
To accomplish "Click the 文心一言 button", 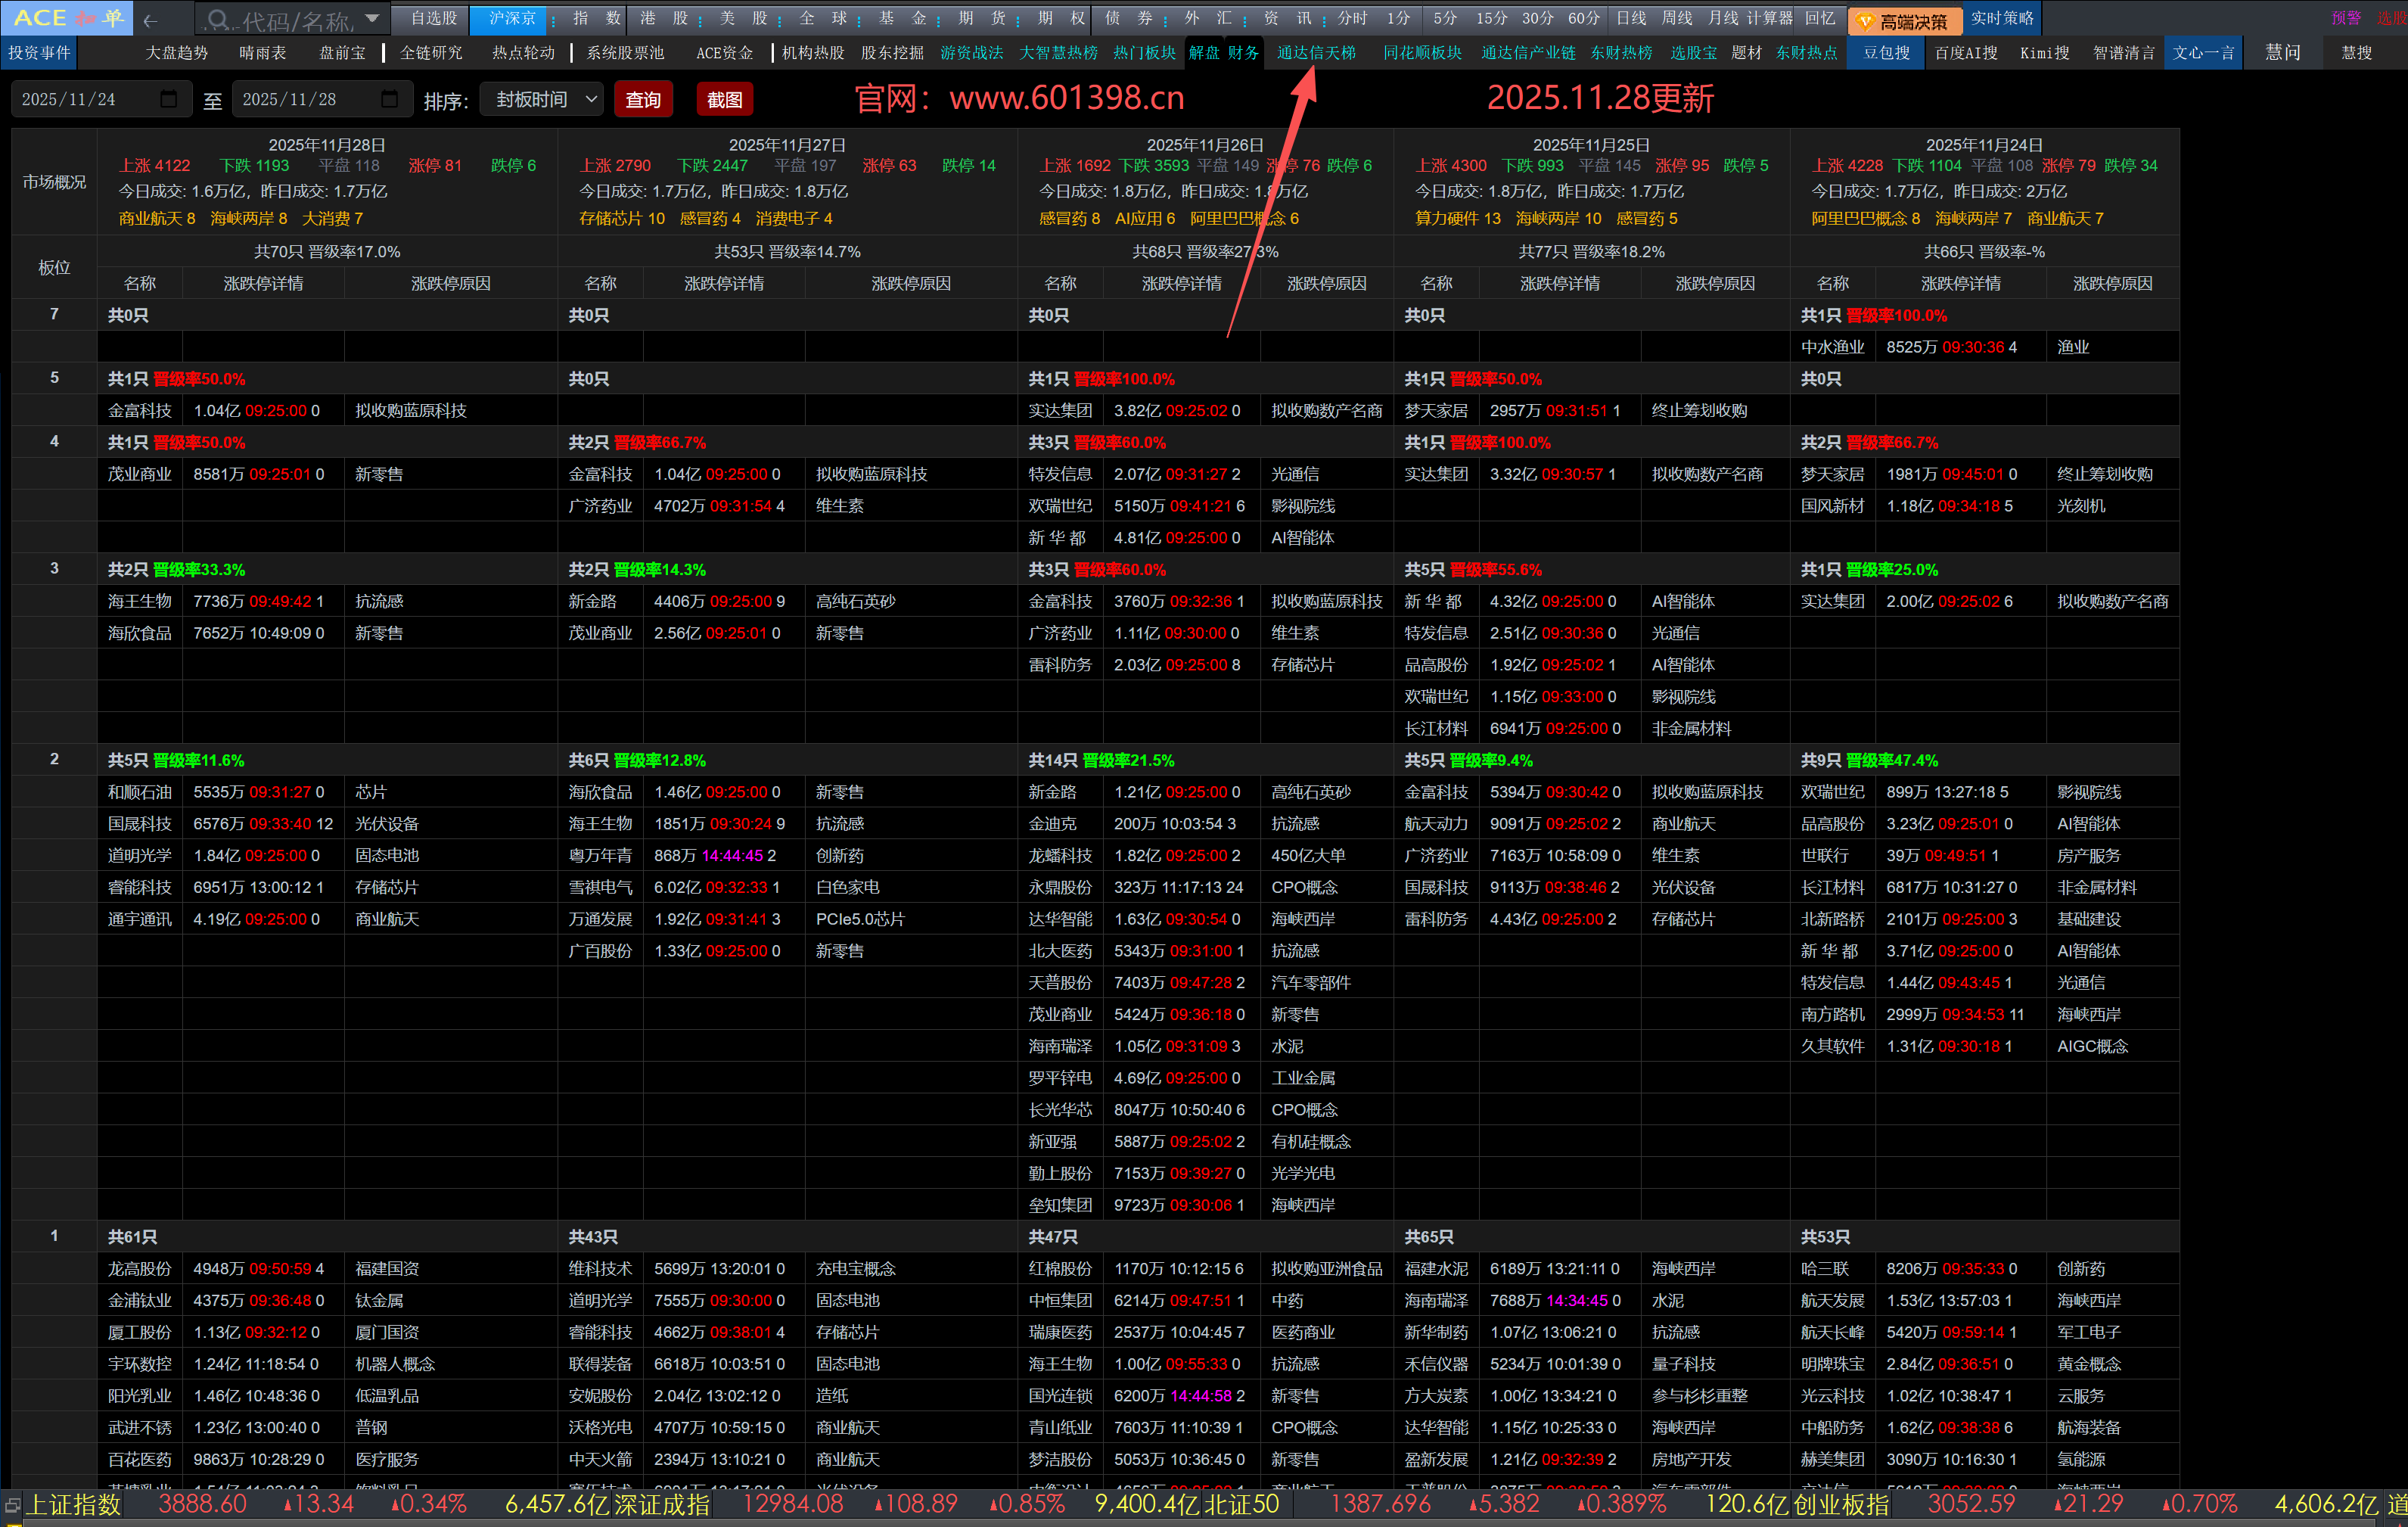I will point(2203,53).
